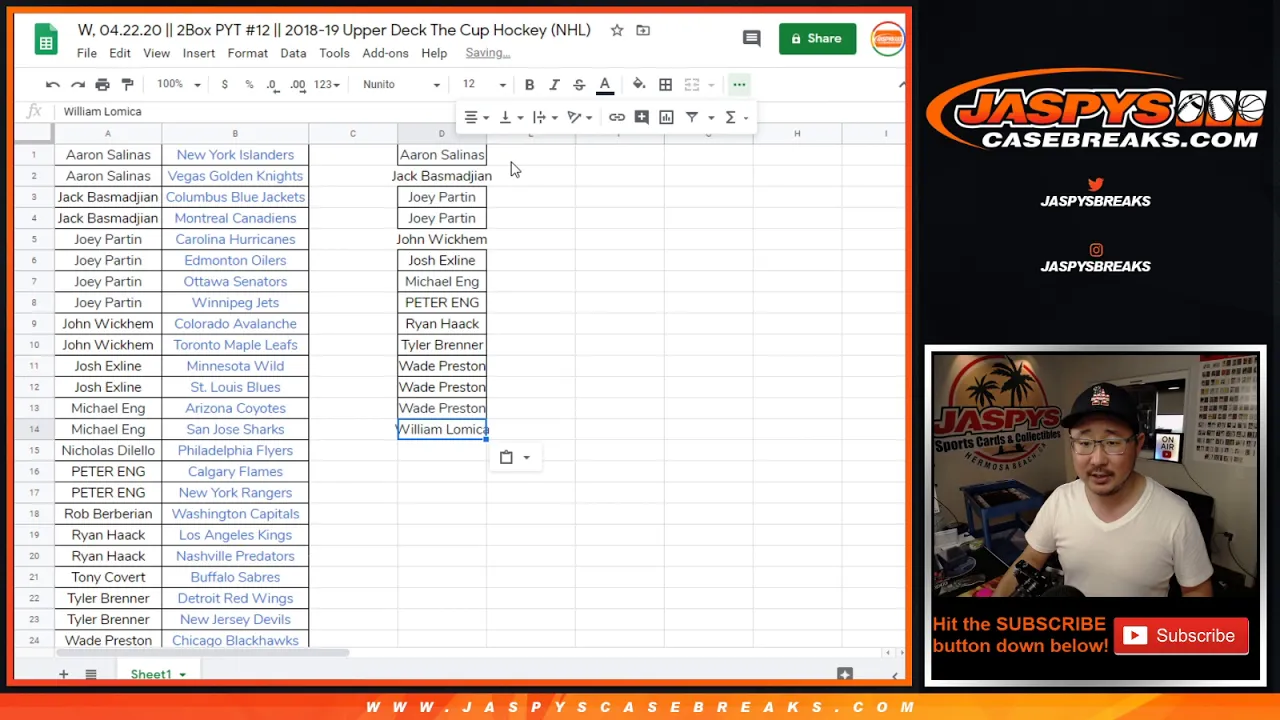The height and width of the screenshot is (720, 1280).
Task: Toggle strikethrough formatting
Action: tap(579, 84)
